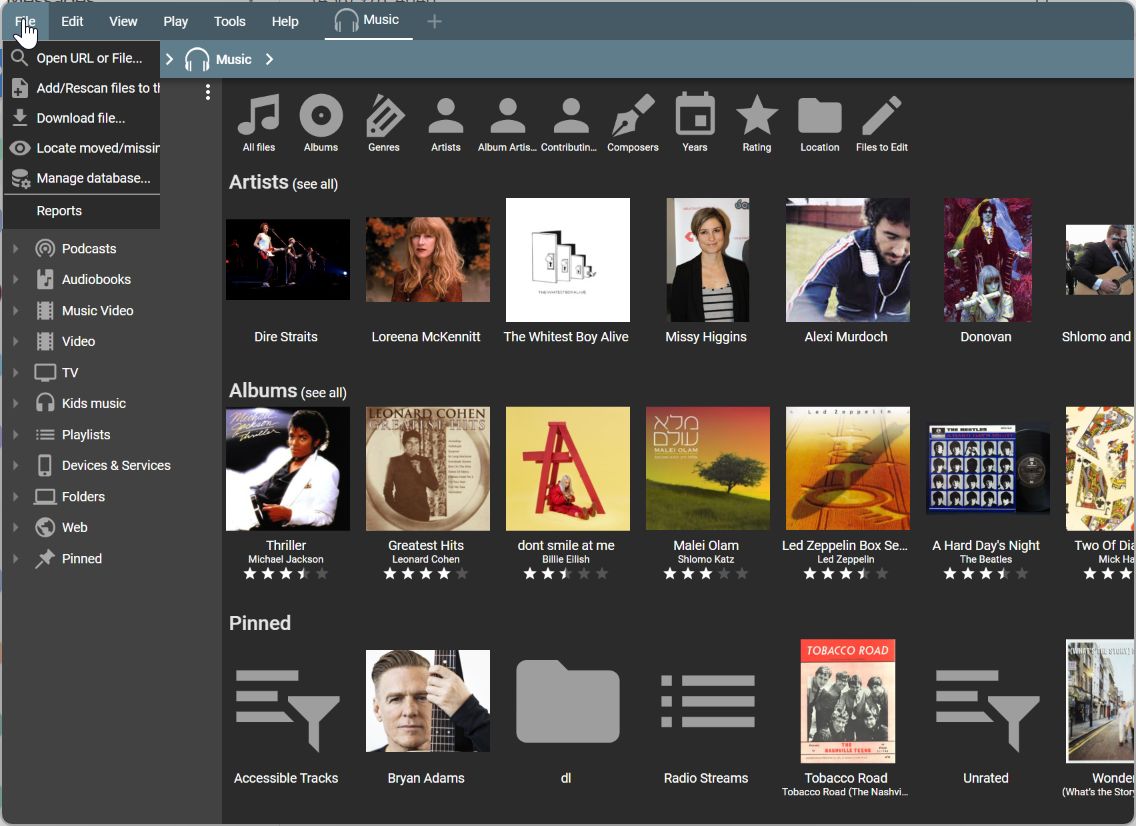Viewport: 1136px width, 826px height.
Task: Open the Tools menu
Action: pyautogui.click(x=229, y=21)
